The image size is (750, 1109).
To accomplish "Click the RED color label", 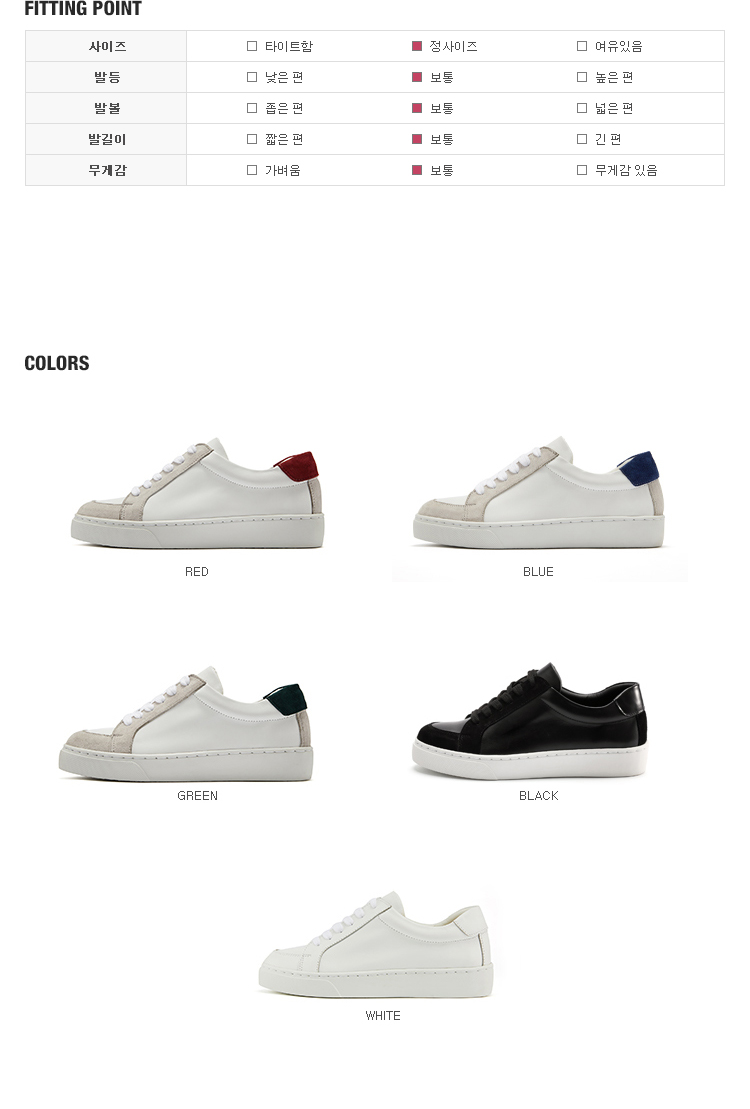I will point(197,571).
